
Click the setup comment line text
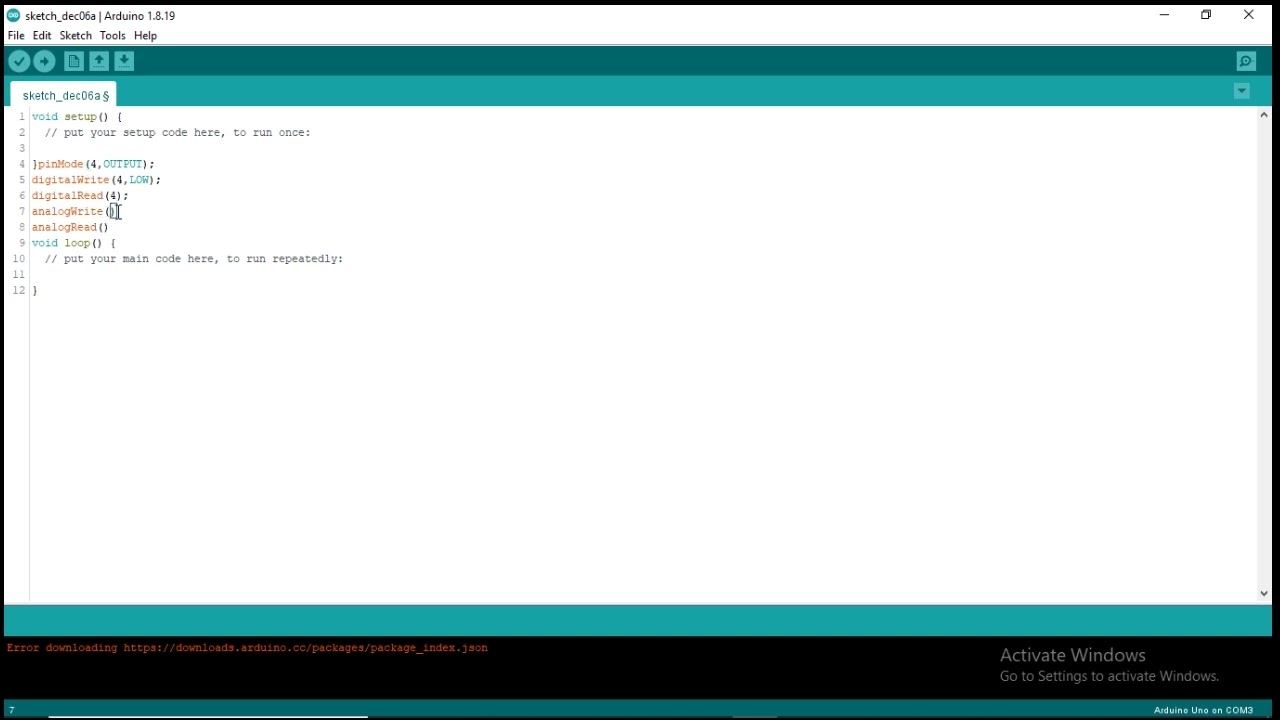178,133
